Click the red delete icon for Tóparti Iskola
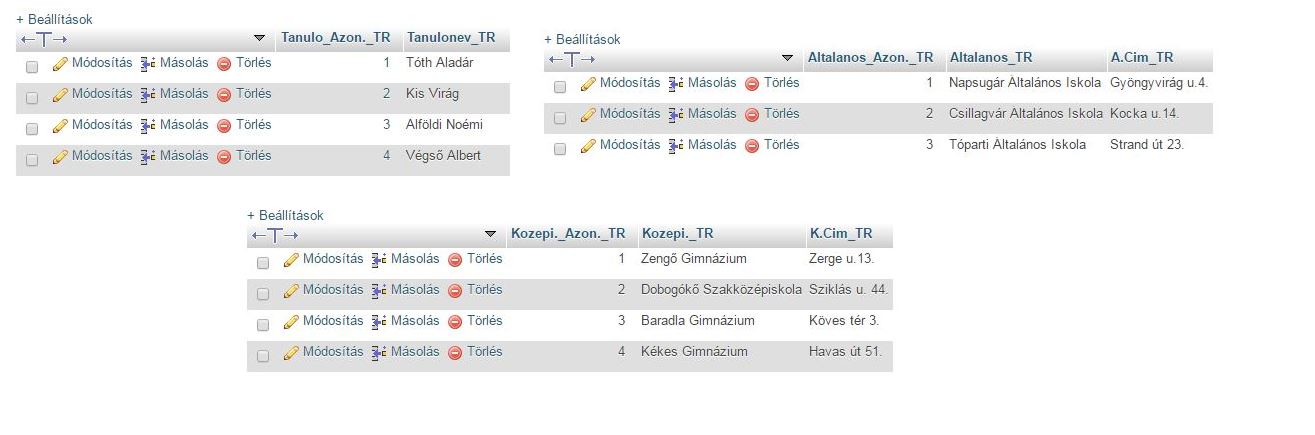The height and width of the screenshot is (435, 1315). click(x=752, y=146)
